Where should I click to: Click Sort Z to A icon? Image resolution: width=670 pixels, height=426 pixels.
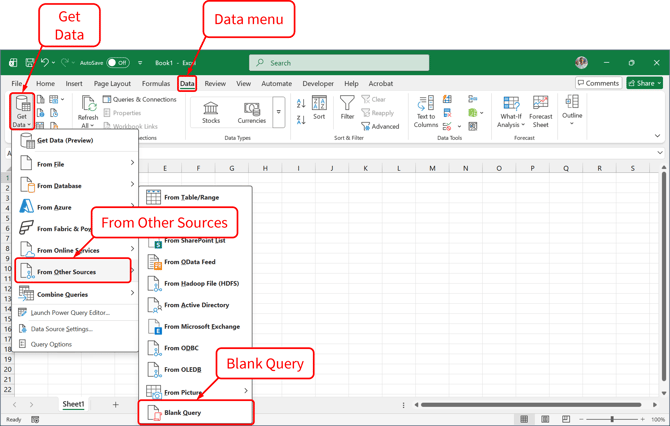301,120
